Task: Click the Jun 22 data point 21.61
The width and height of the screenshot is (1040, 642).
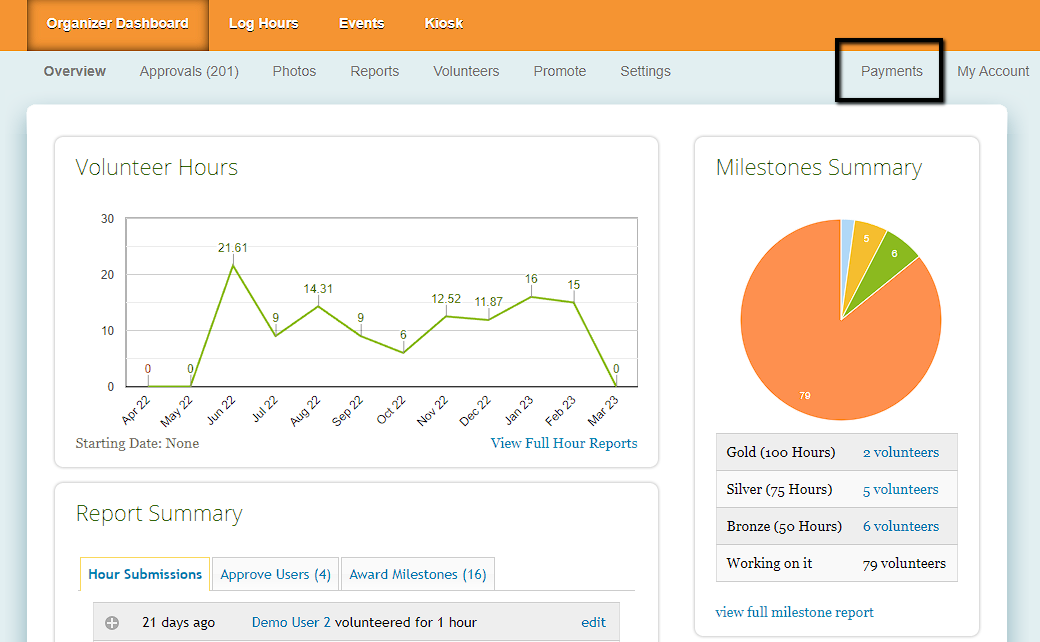Action: (x=233, y=266)
